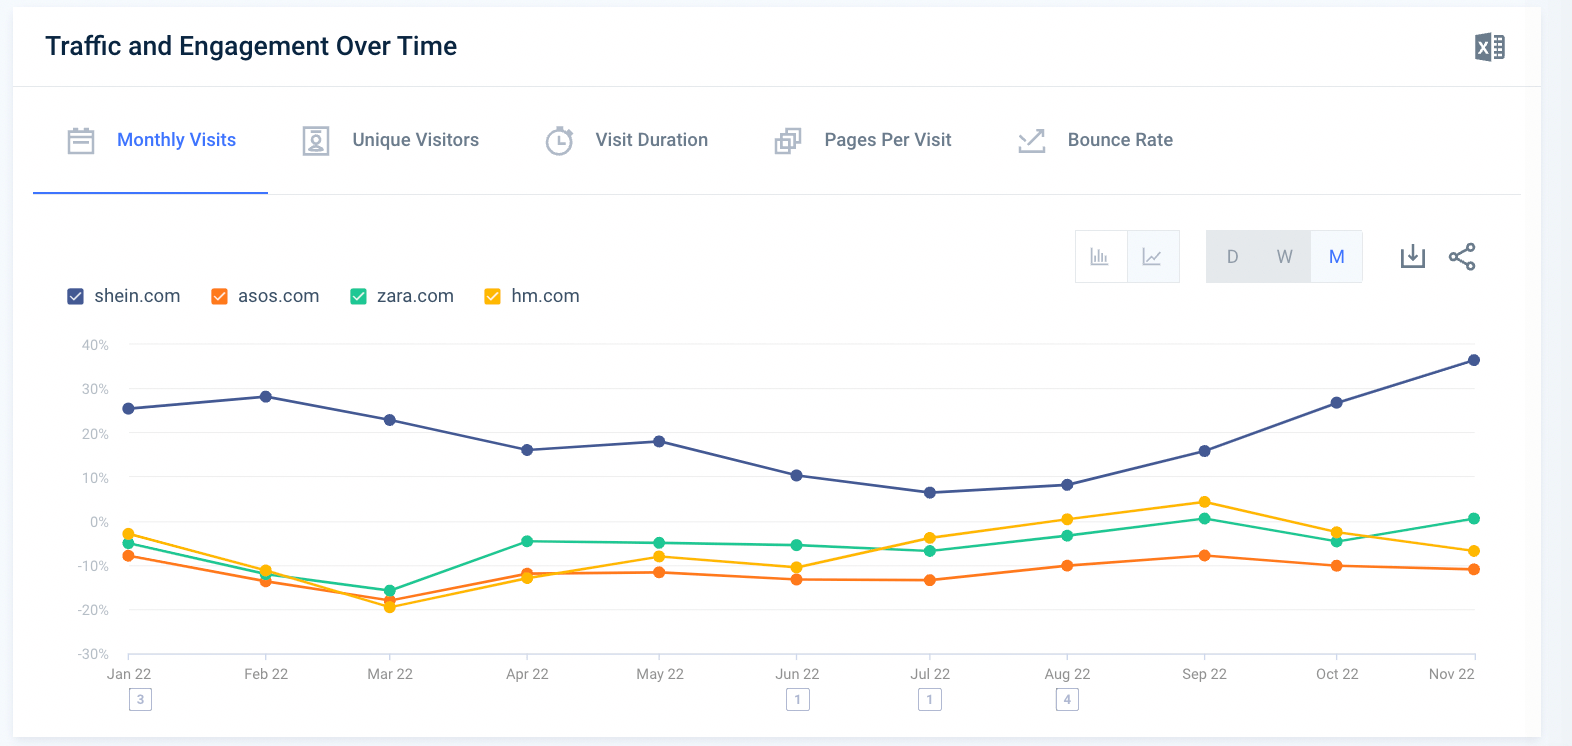This screenshot has width=1572, height=746.
Task: Click asos.com data point for Nov 22
Action: [1474, 570]
